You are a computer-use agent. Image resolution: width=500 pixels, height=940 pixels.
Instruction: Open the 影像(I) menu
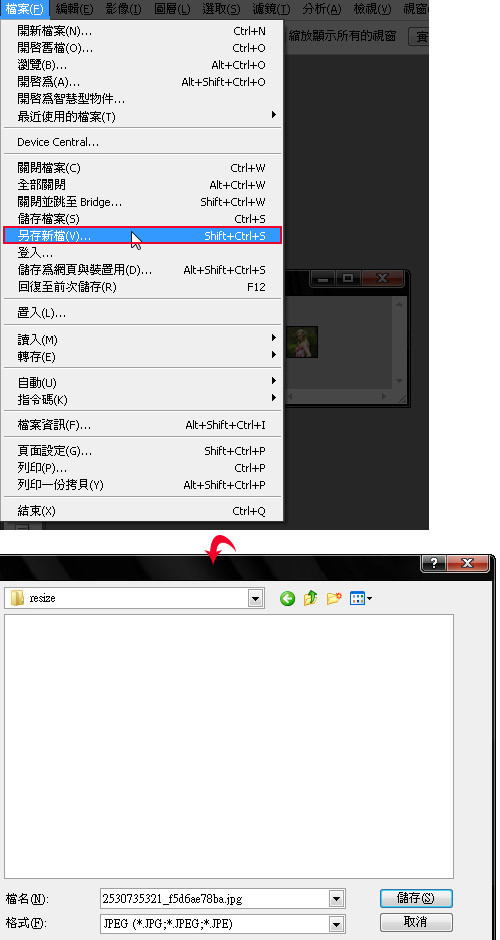click(x=124, y=9)
